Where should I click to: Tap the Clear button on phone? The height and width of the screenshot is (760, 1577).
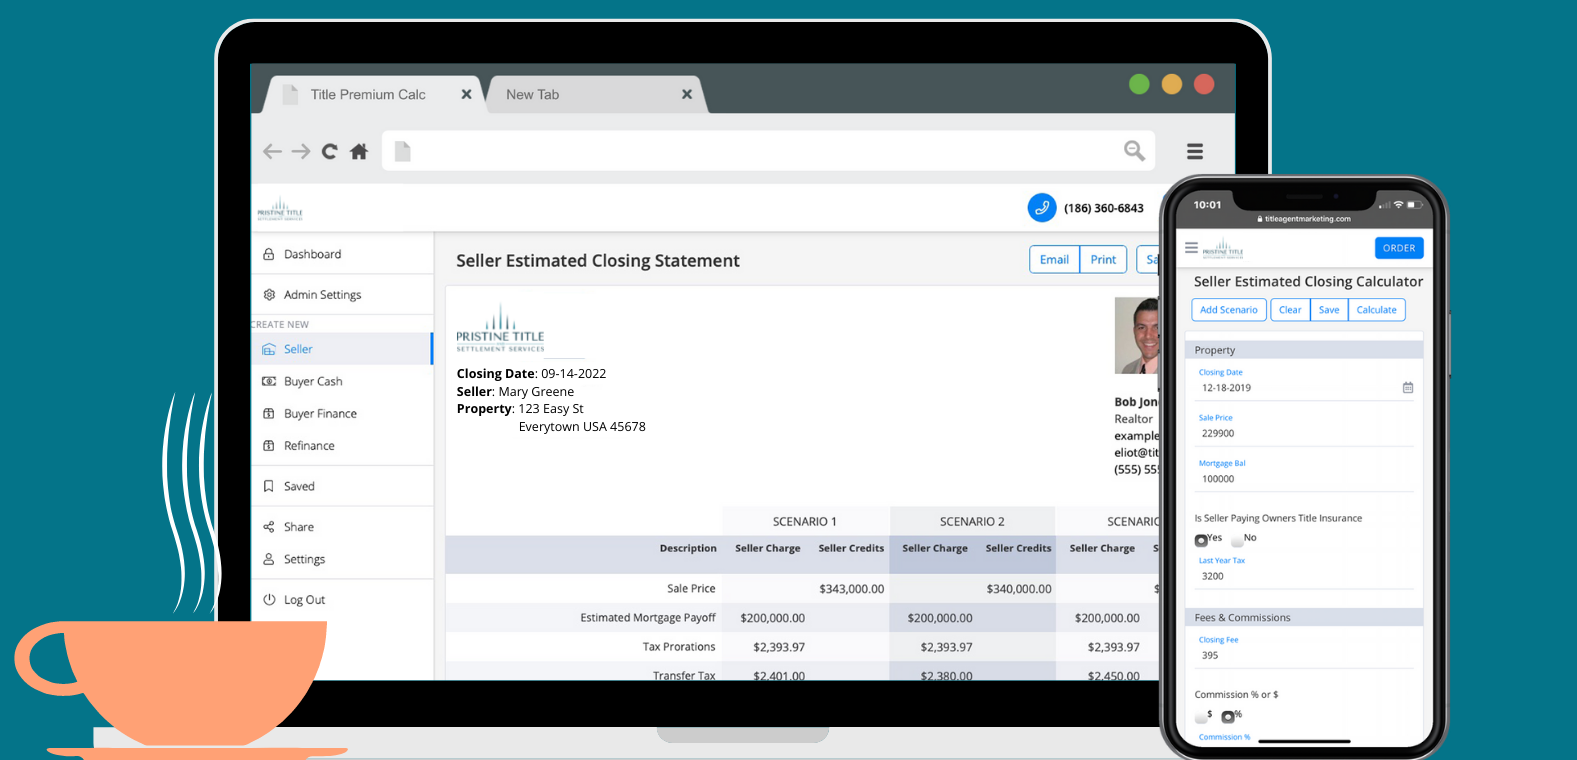[x=1290, y=310]
